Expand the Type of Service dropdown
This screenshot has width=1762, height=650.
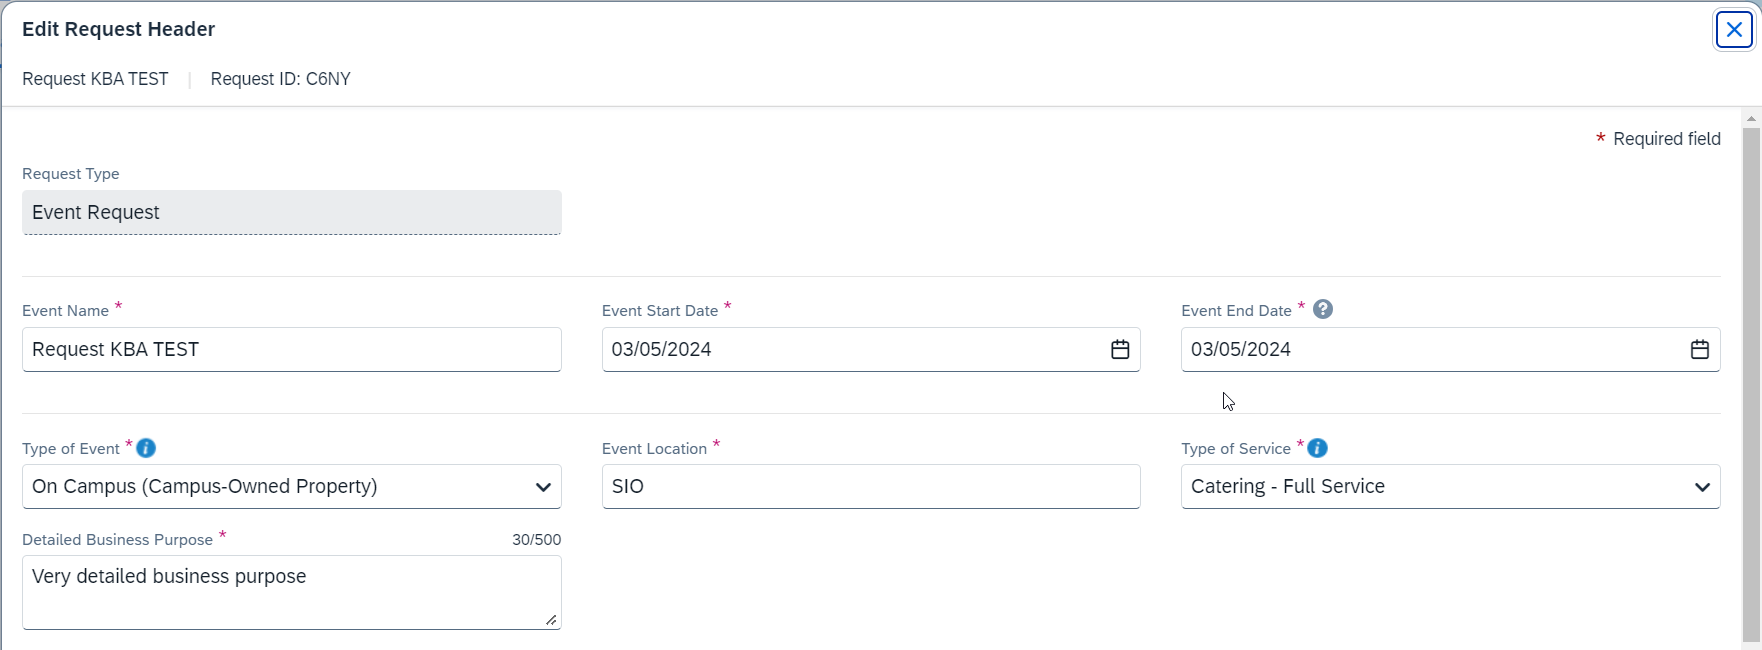coord(1702,487)
